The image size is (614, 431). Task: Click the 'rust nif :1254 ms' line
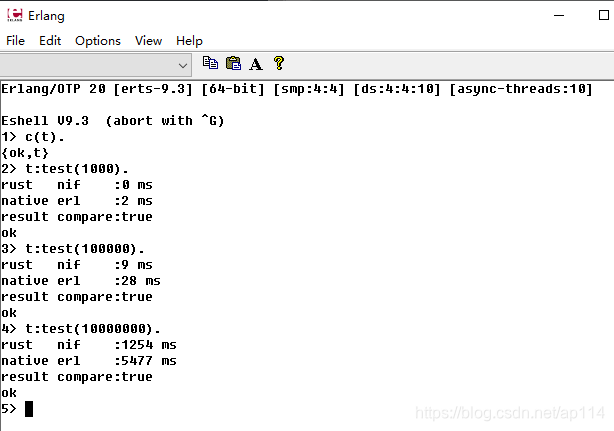(89, 345)
